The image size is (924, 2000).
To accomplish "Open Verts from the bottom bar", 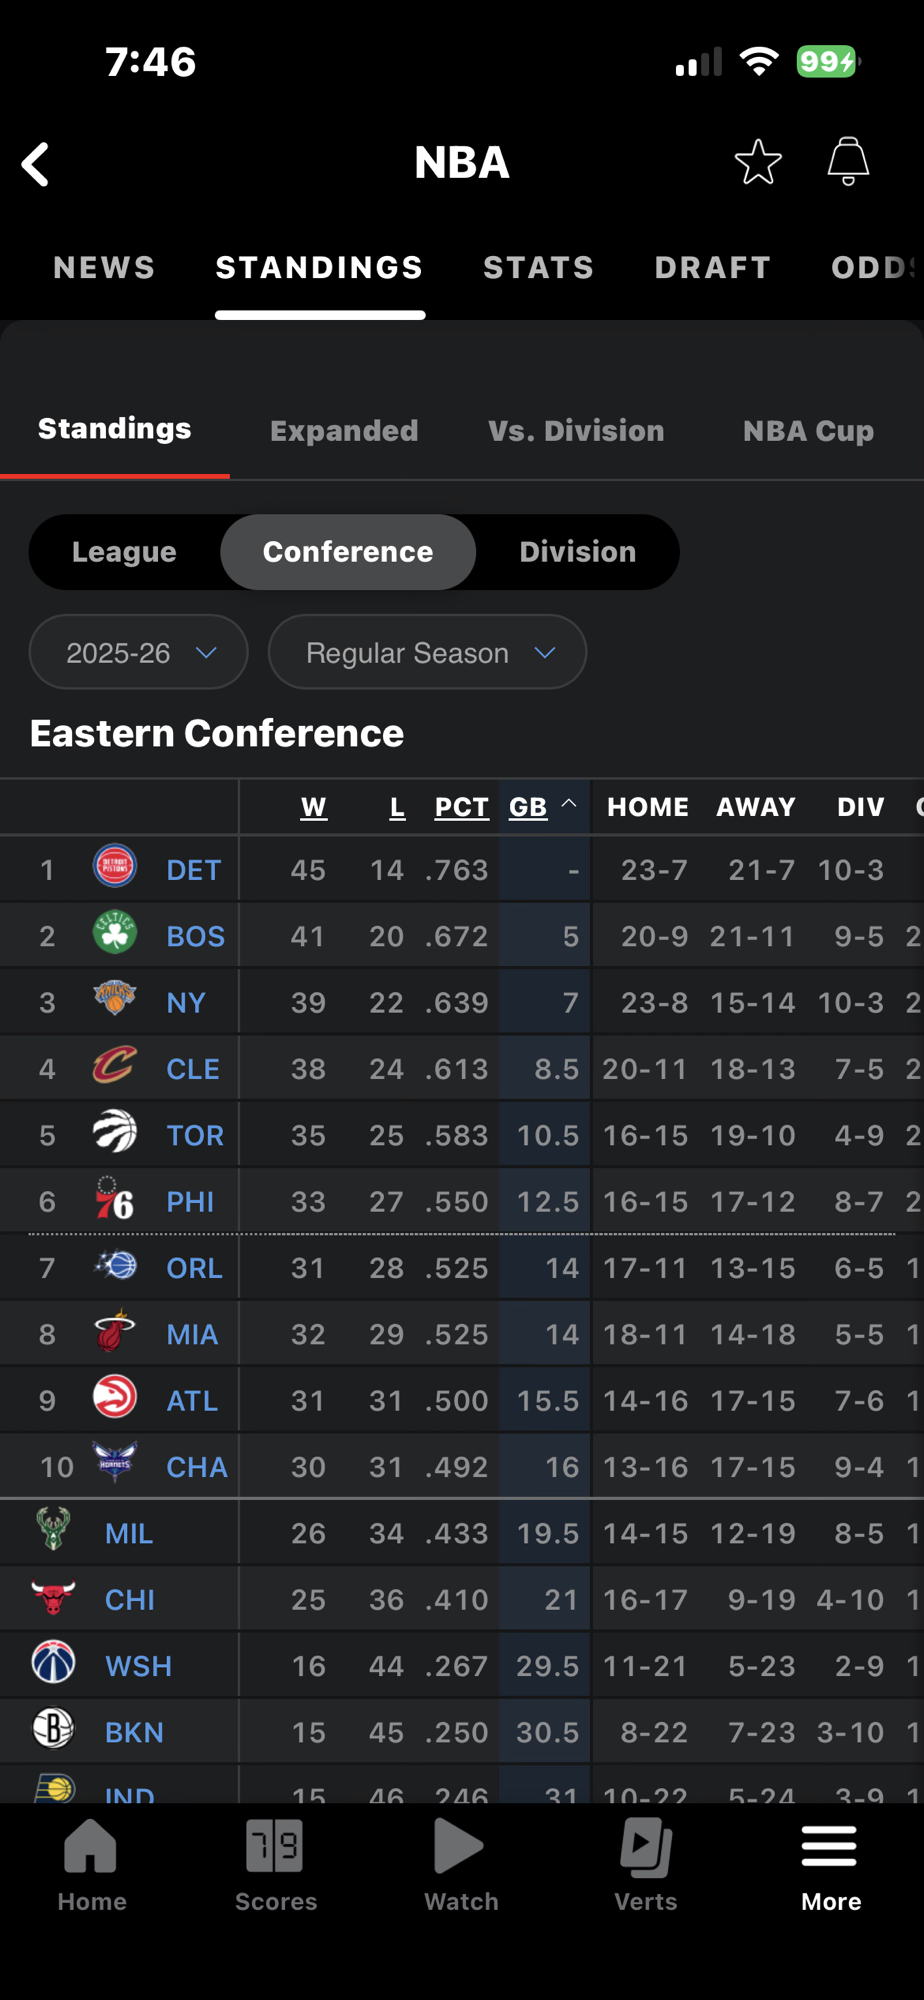I will pos(645,1864).
